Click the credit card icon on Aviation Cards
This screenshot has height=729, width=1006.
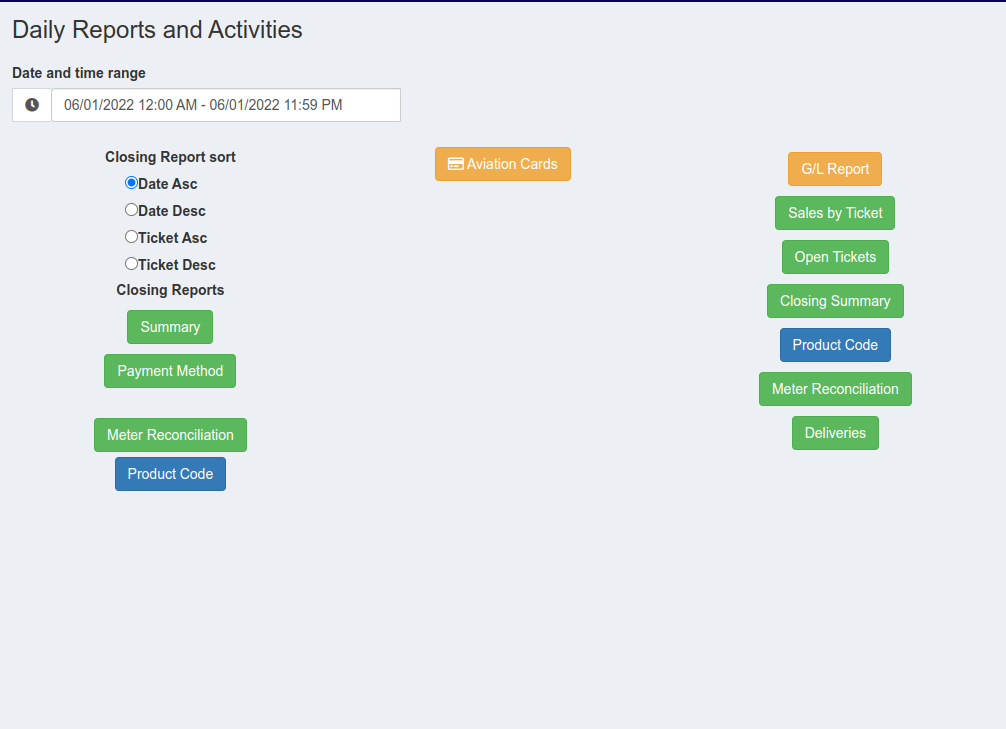[x=455, y=164]
